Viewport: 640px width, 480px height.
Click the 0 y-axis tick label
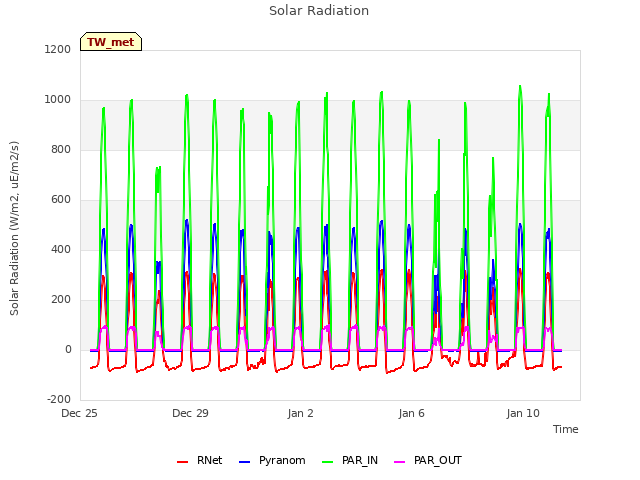(68, 349)
